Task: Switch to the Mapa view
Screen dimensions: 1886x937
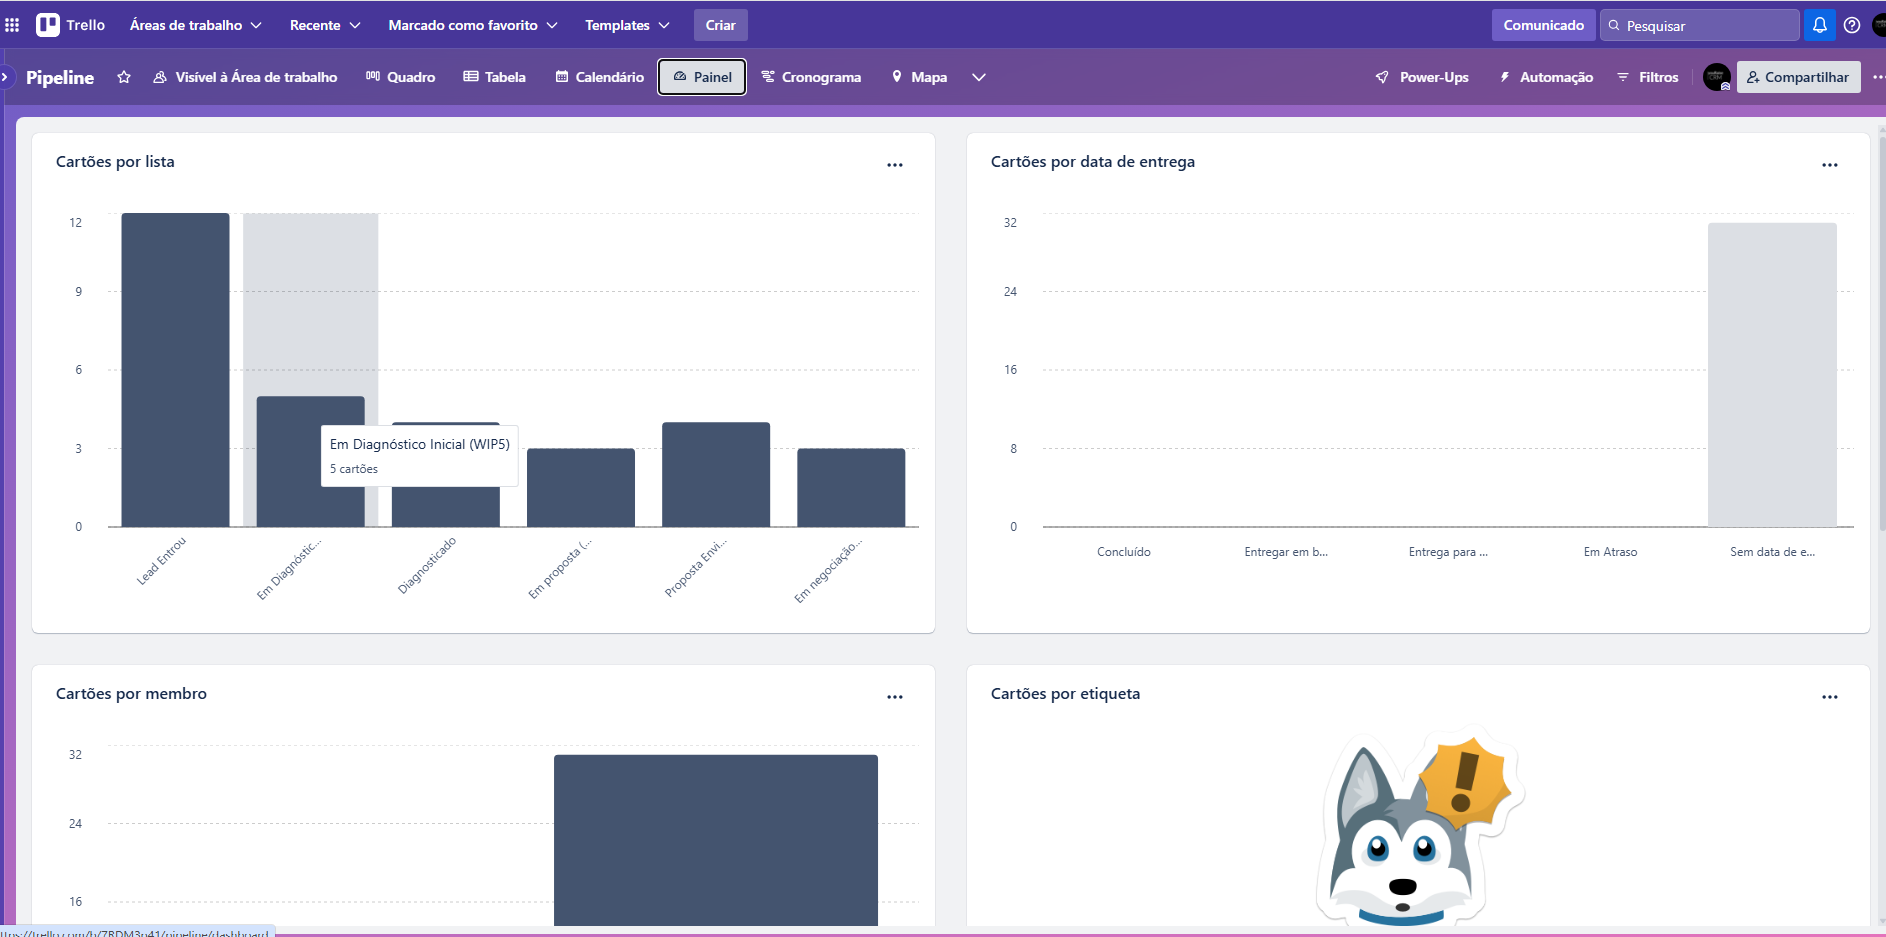Action: (919, 77)
